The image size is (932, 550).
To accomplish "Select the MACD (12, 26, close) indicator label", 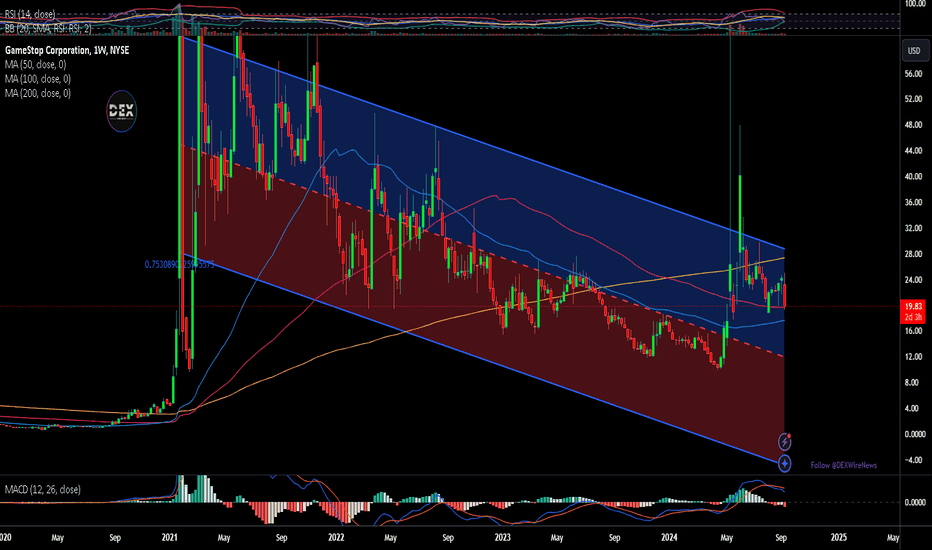I will 43,489.
